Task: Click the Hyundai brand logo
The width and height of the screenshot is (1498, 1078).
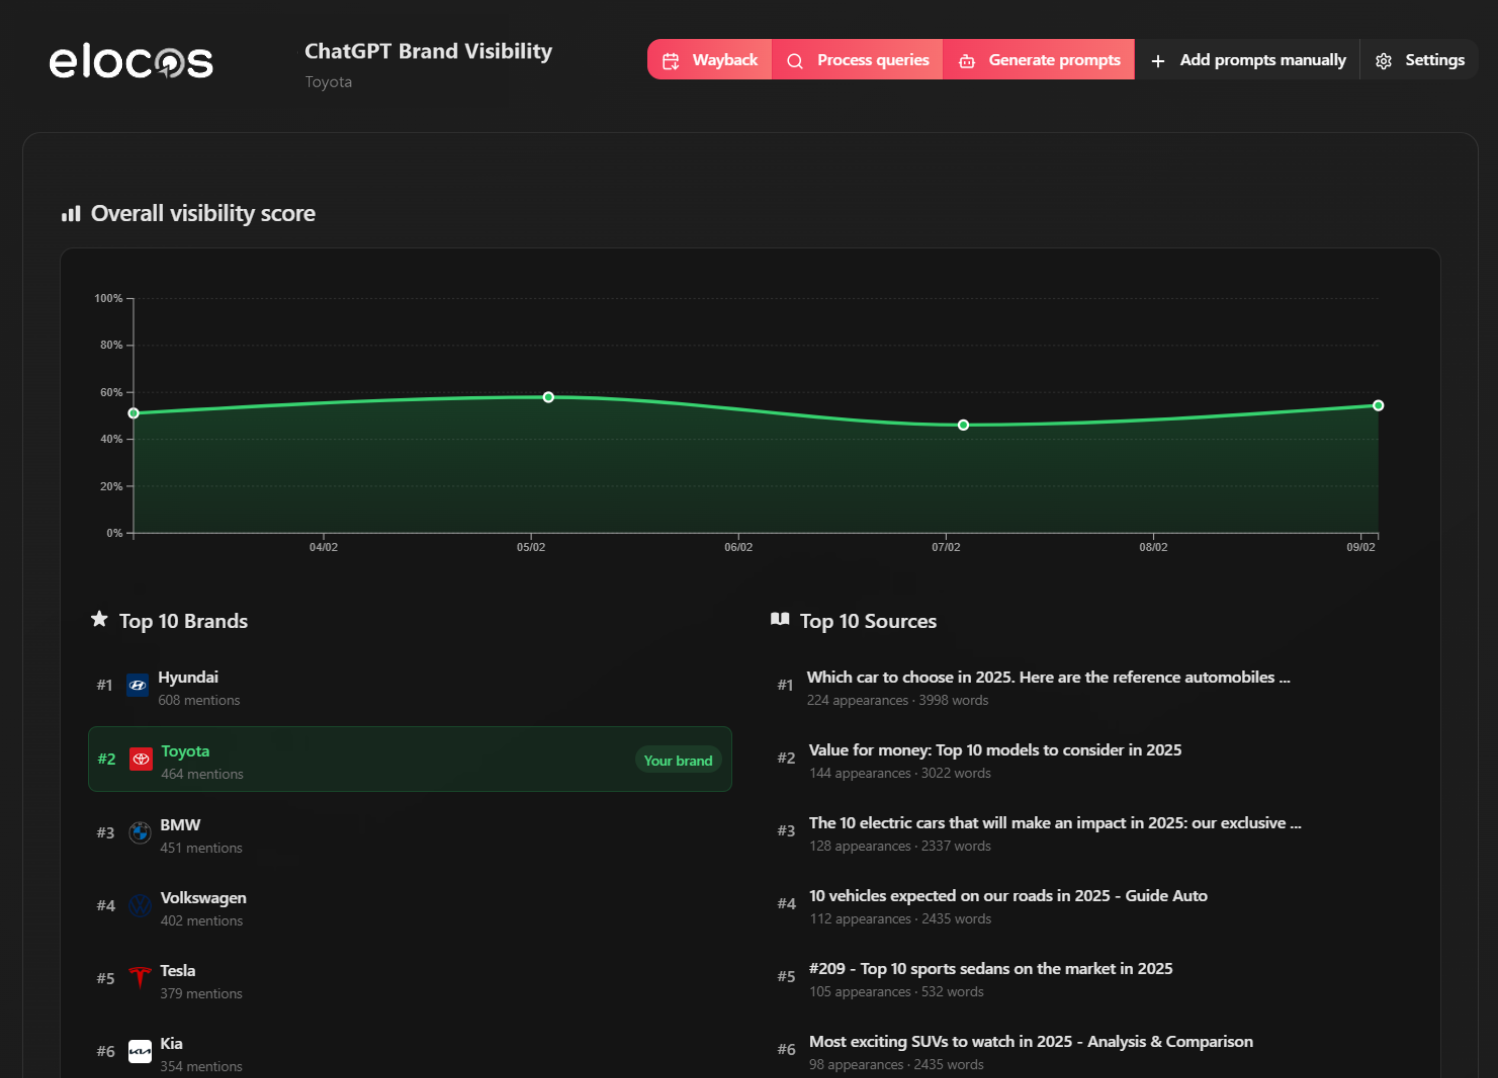Action: click(x=138, y=685)
